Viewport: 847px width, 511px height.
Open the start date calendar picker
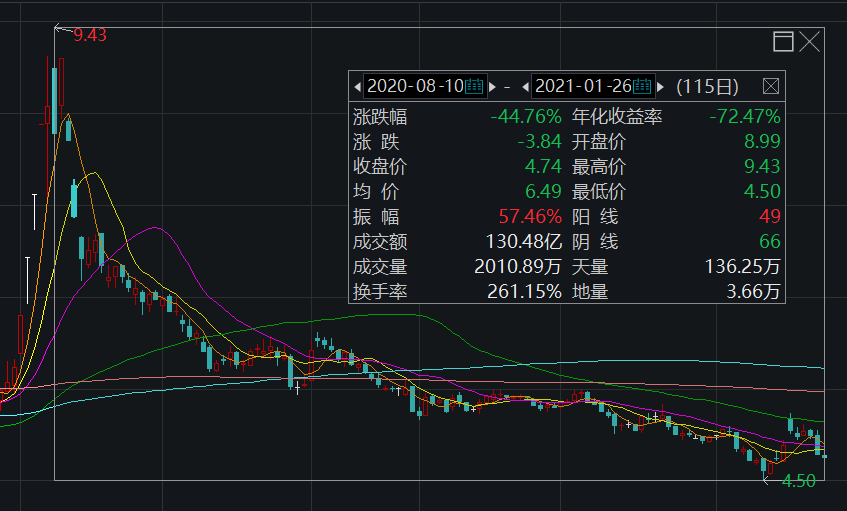pyautogui.click(x=475, y=86)
